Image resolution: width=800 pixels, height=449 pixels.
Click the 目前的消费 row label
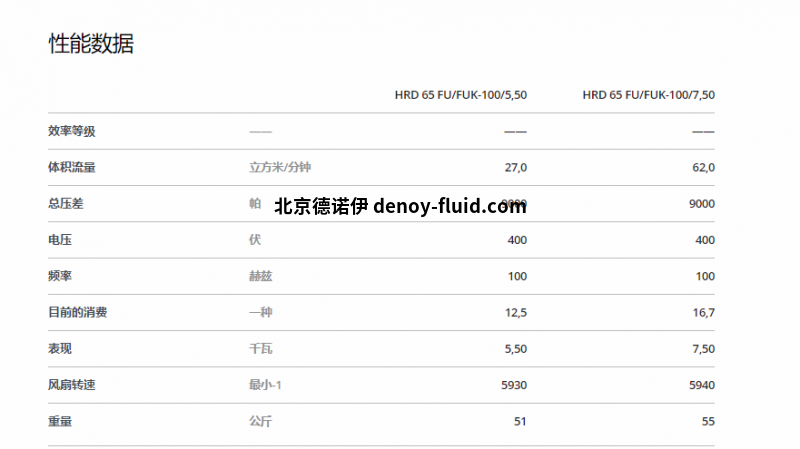[78, 312]
